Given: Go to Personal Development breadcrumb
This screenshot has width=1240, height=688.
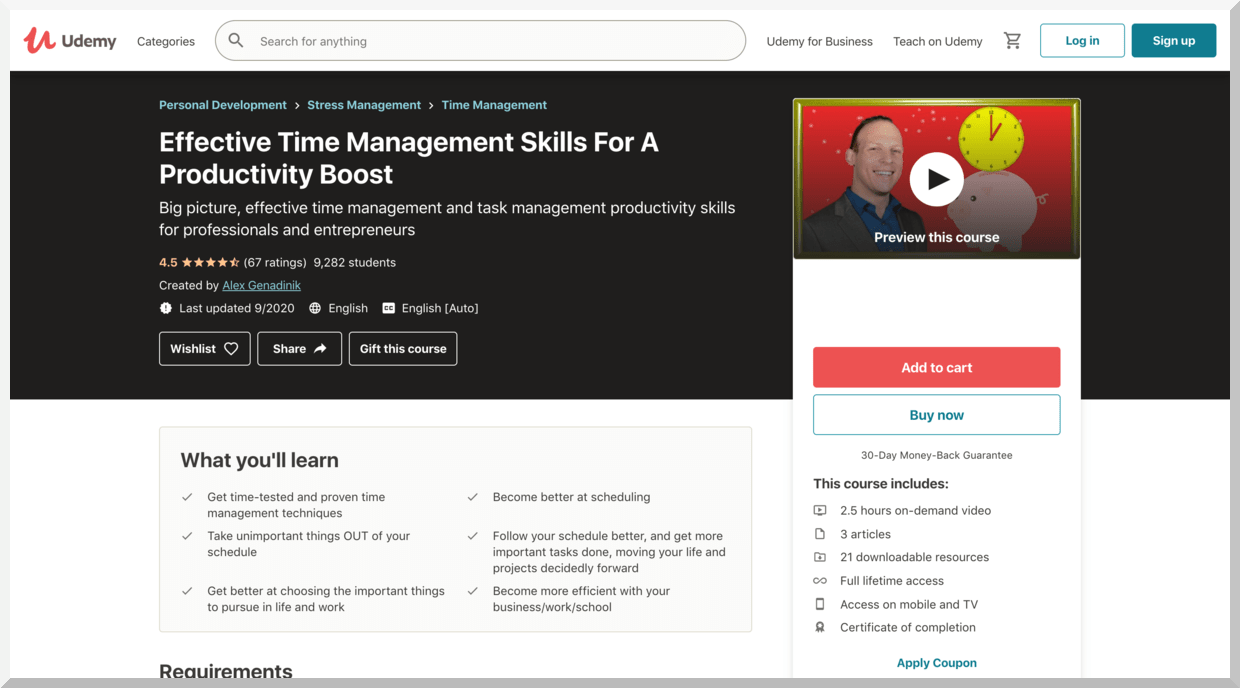Looking at the screenshot, I should 222,105.
